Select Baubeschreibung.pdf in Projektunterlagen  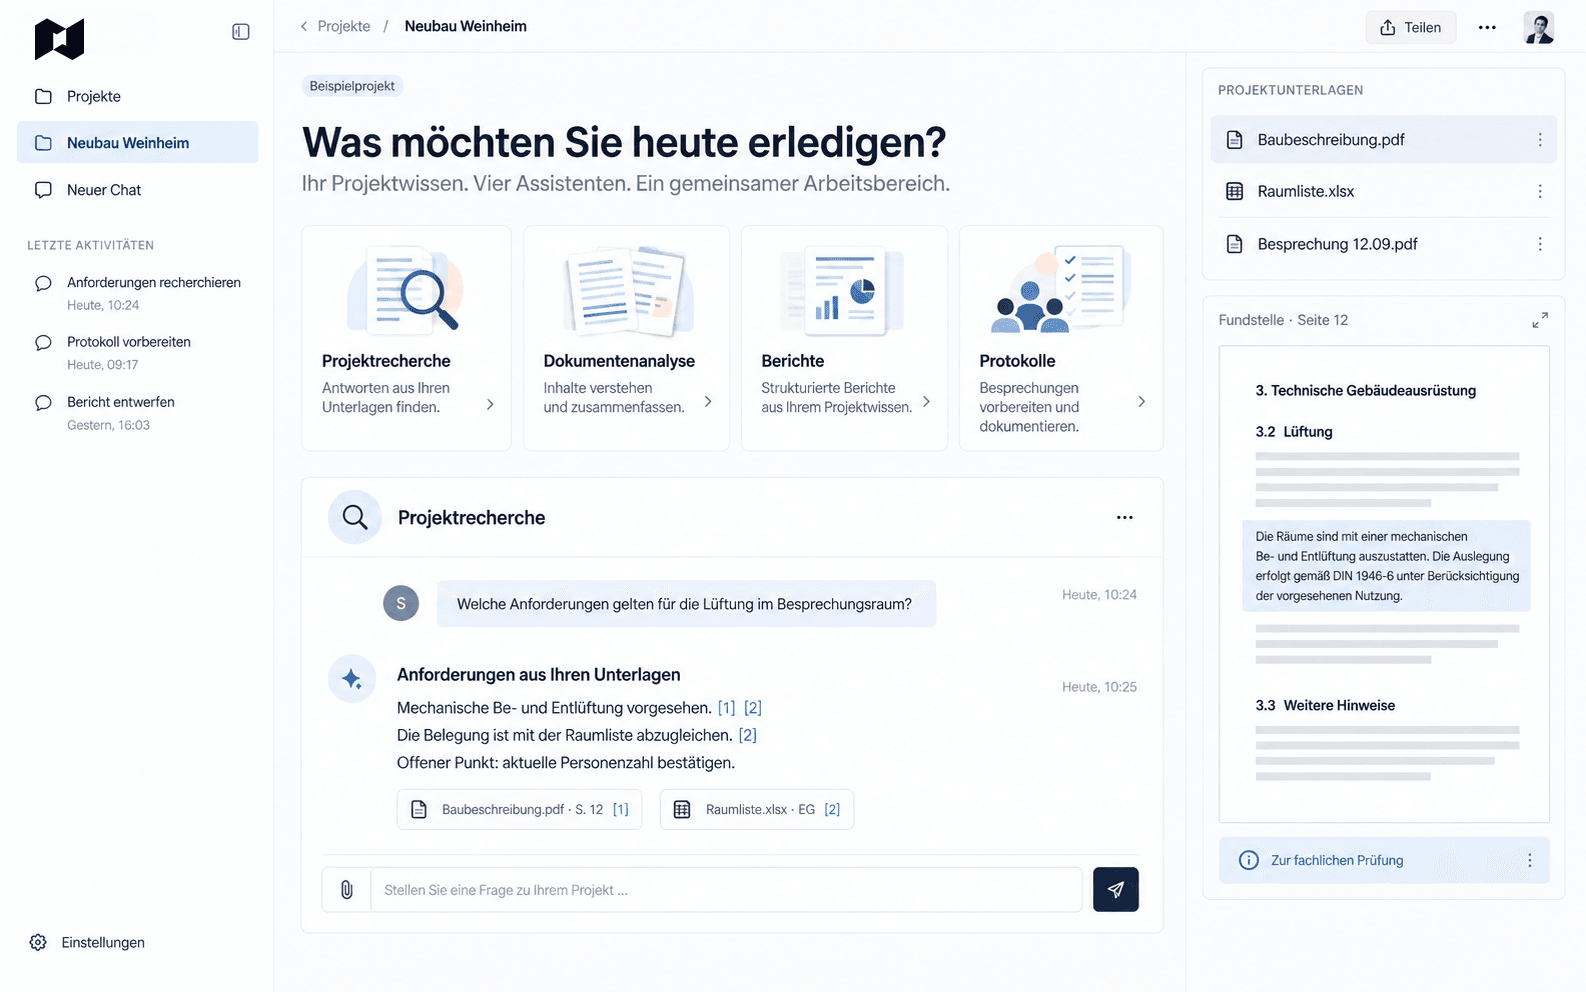[x=1383, y=140]
